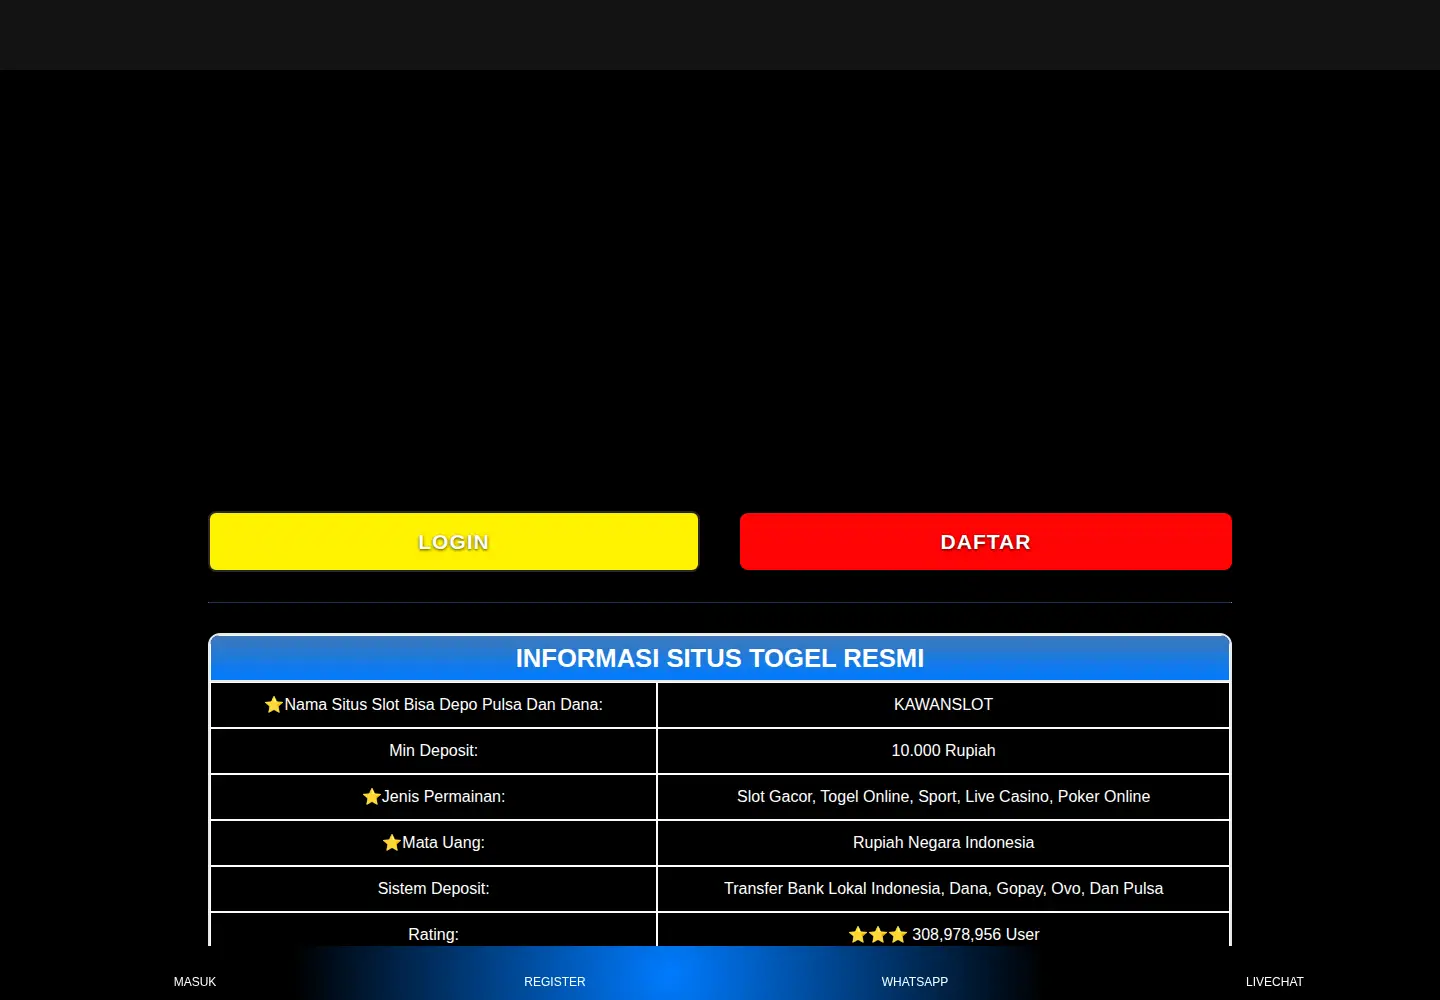1440x1000 pixels.
Task: Click the Slot Gacor, Togel Online games cell
Action: tap(943, 797)
